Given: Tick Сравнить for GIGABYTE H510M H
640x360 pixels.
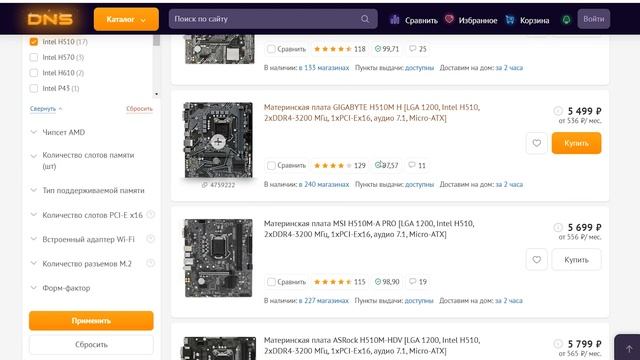Looking at the screenshot, I should coord(271,165).
